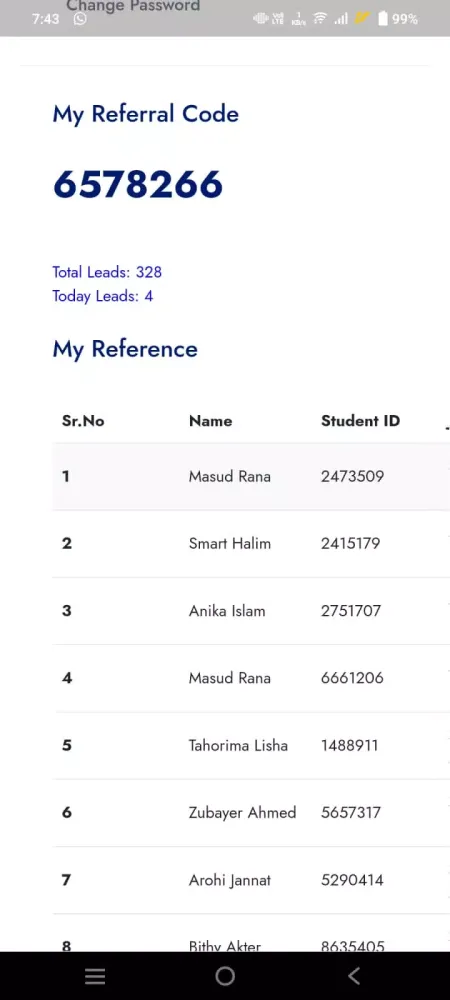Select the Smart Halim row

click(x=251, y=543)
